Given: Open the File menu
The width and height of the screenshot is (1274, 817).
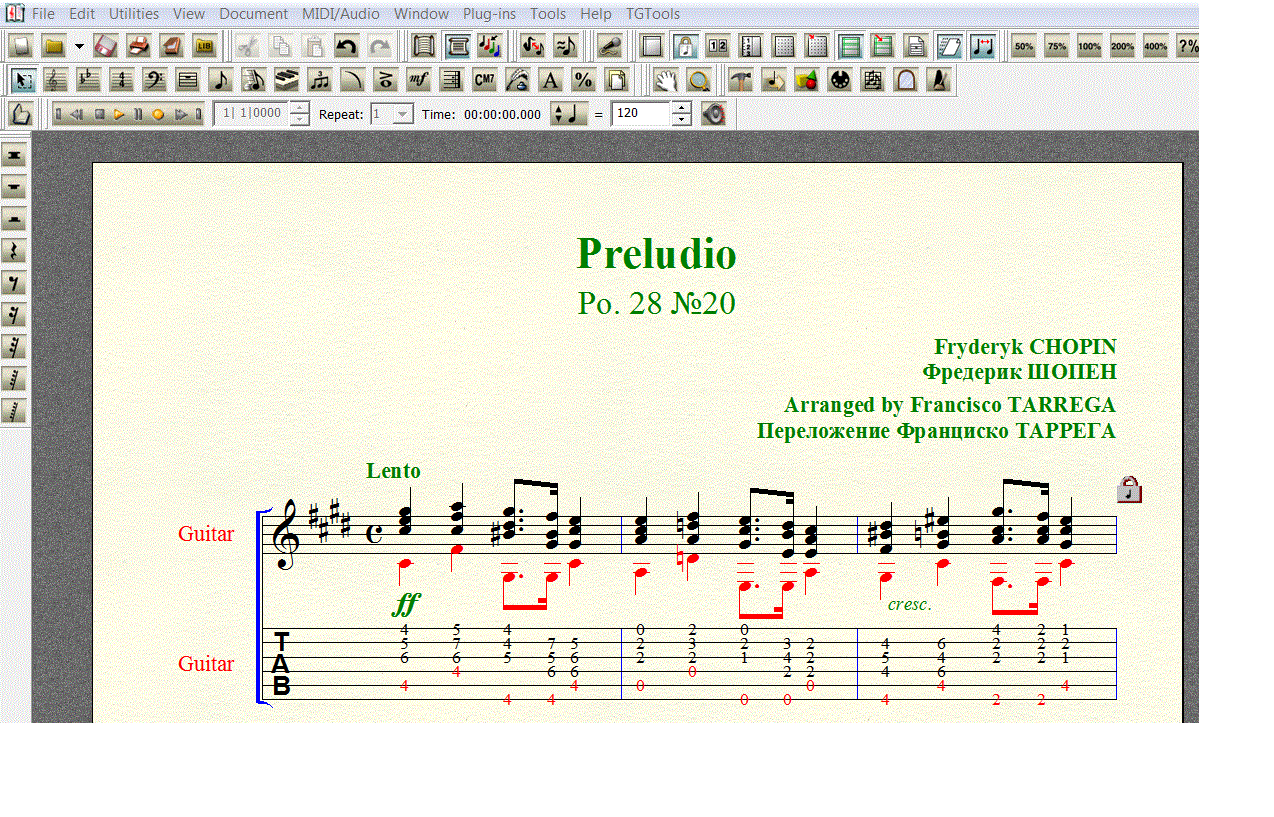Looking at the screenshot, I should [44, 14].
